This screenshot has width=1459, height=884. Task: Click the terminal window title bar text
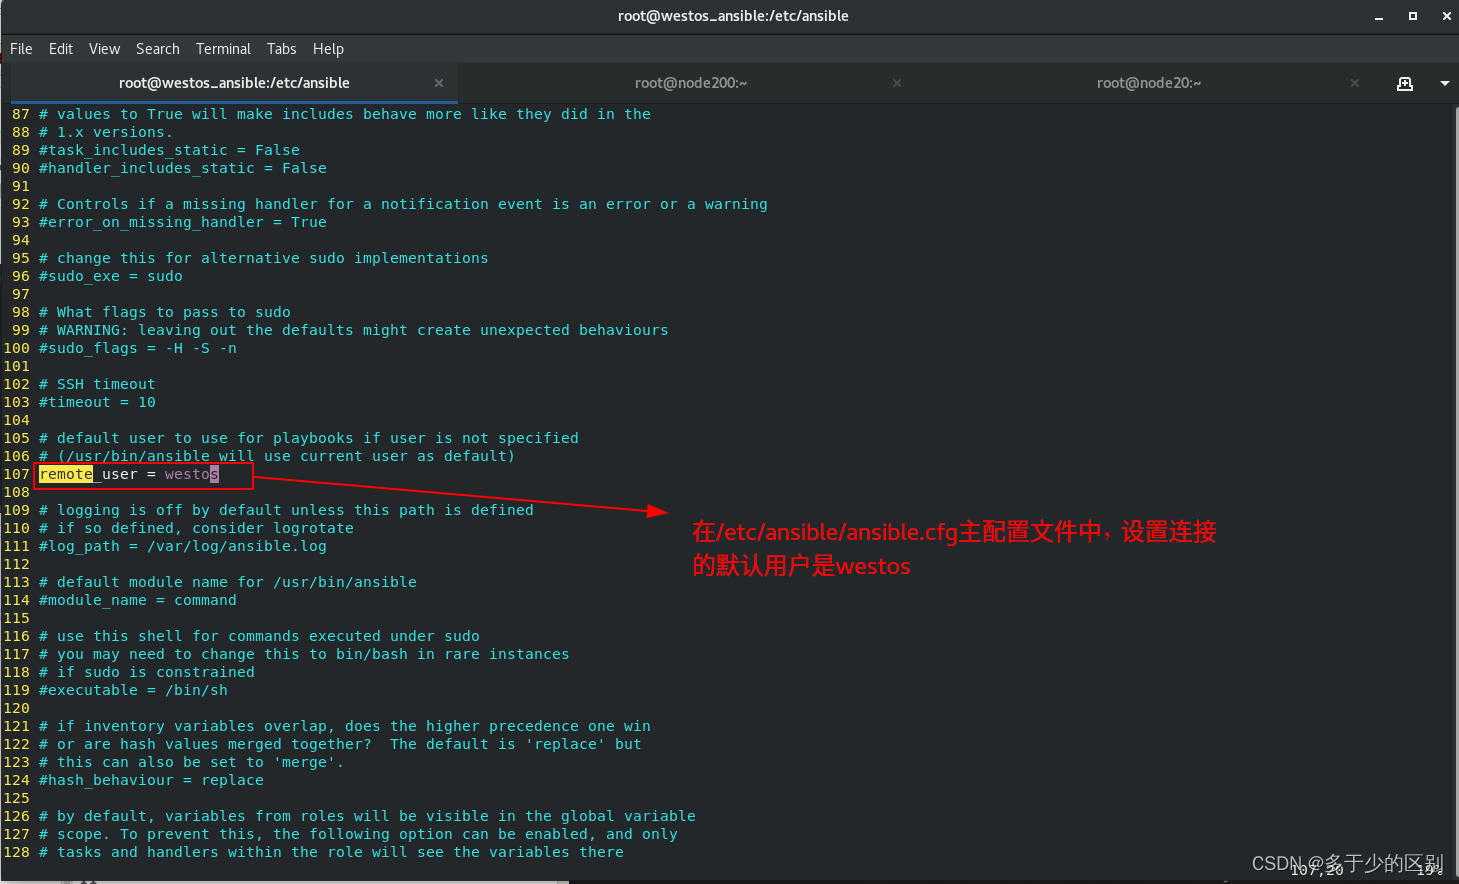[733, 16]
